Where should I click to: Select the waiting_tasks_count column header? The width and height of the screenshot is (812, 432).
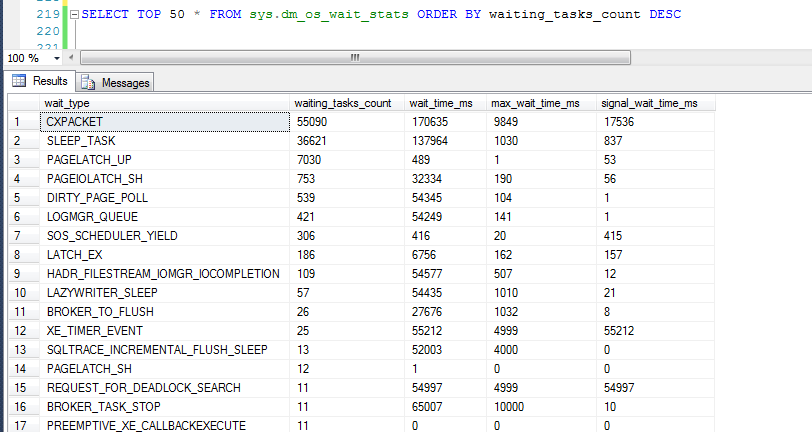(343, 103)
